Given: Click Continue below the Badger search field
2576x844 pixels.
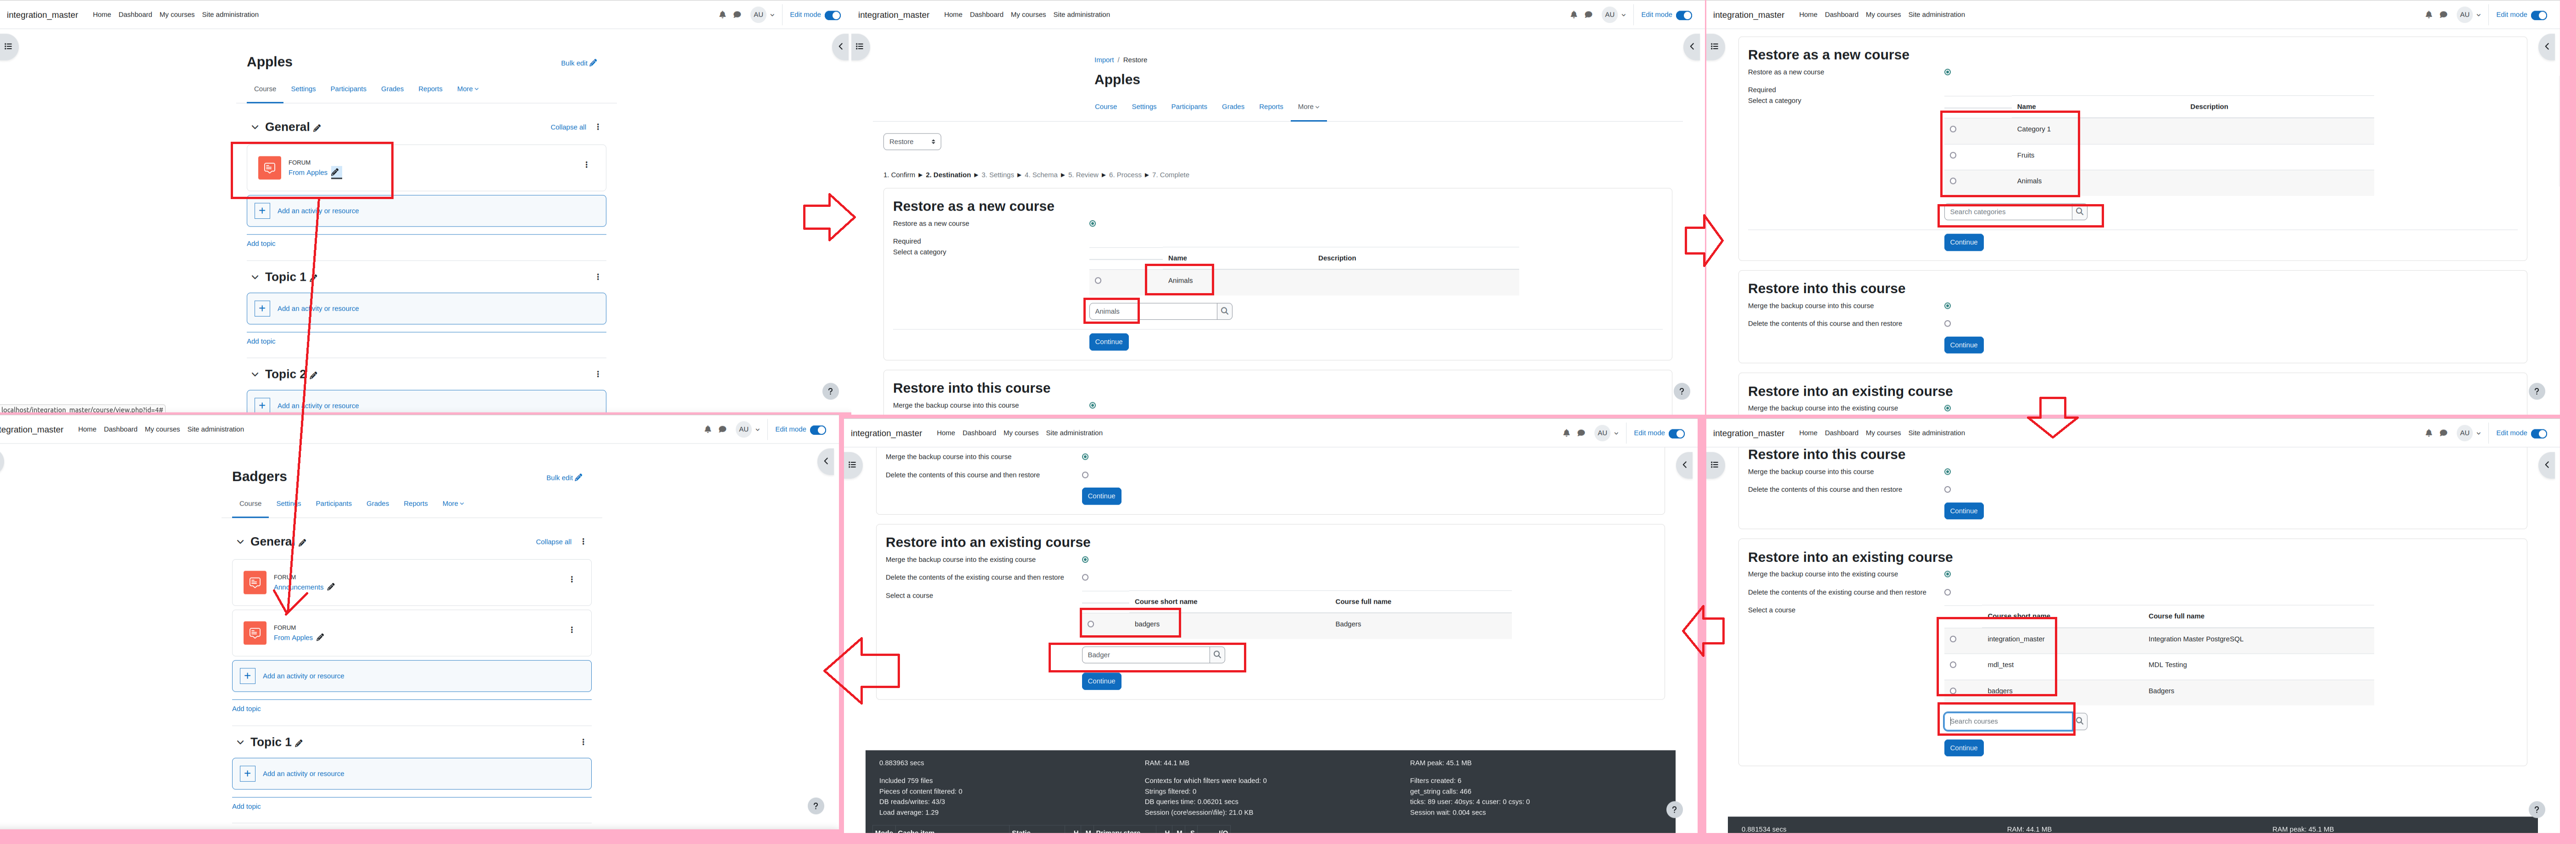Looking at the screenshot, I should click(1101, 682).
